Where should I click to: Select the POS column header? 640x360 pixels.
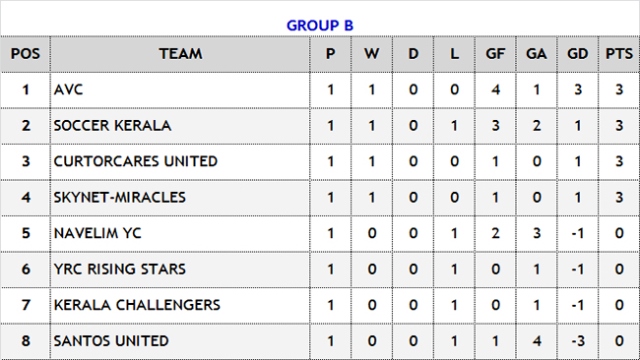click(25, 54)
